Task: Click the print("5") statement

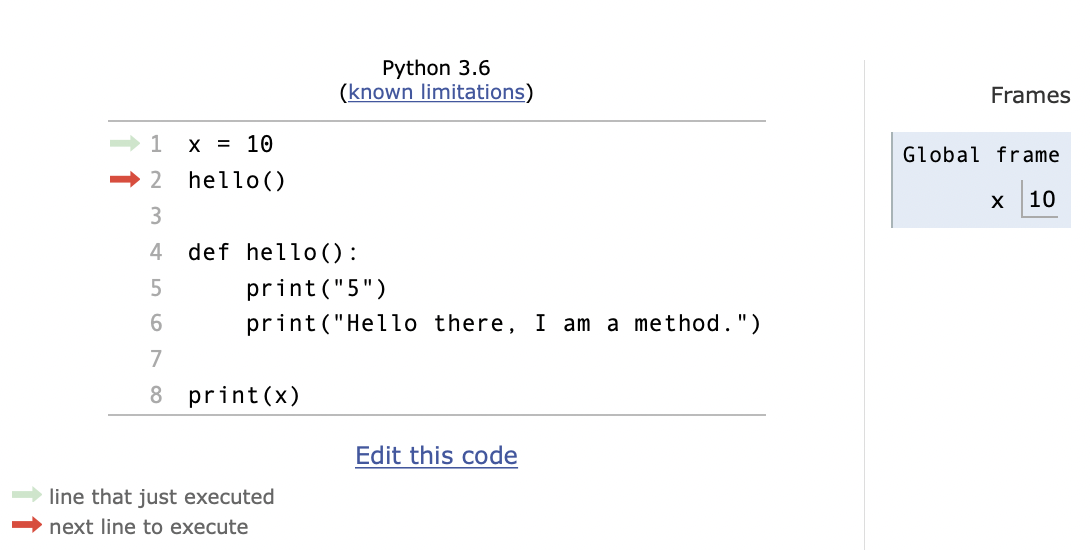Action: 316,288
